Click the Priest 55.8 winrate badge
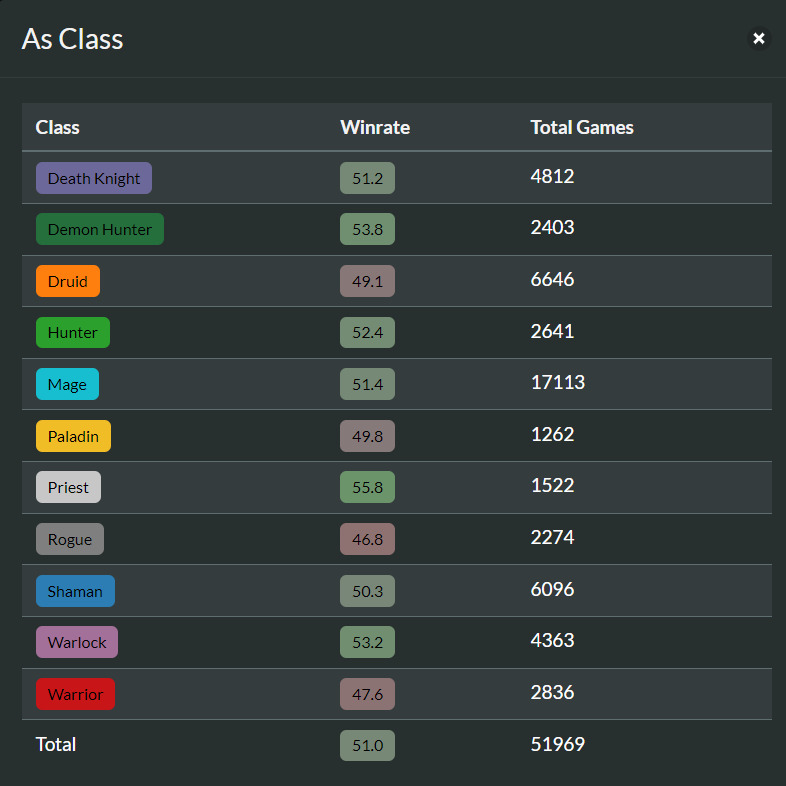Image resolution: width=786 pixels, height=786 pixels. 367,487
